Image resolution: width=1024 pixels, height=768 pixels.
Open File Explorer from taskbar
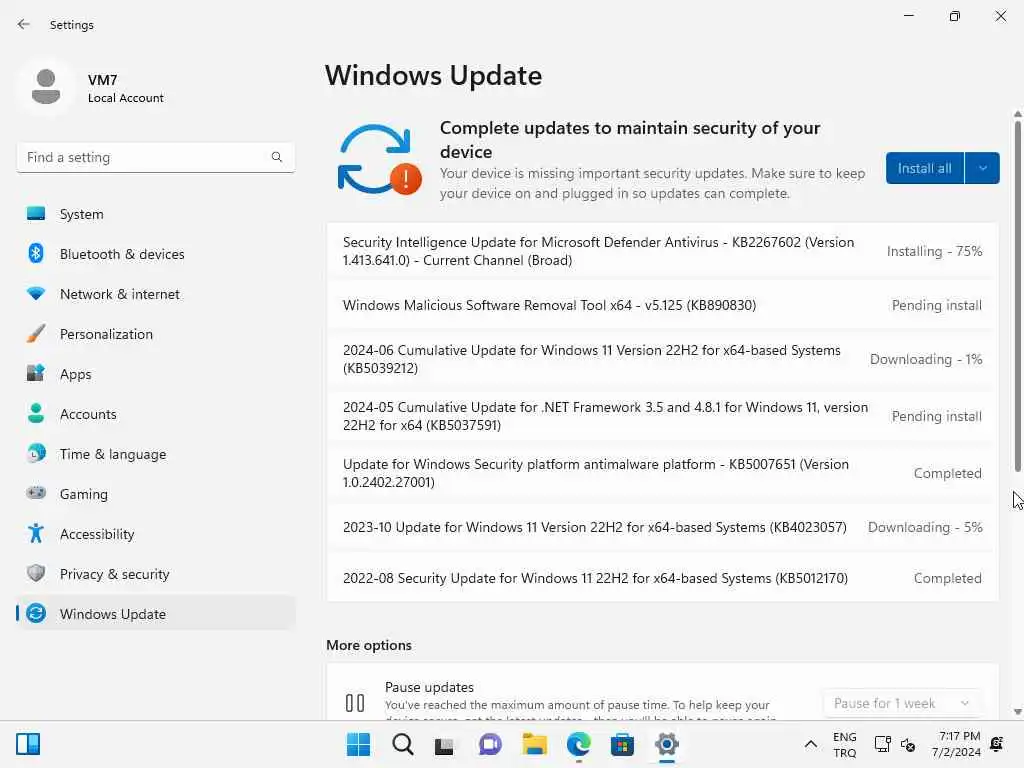point(534,744)
